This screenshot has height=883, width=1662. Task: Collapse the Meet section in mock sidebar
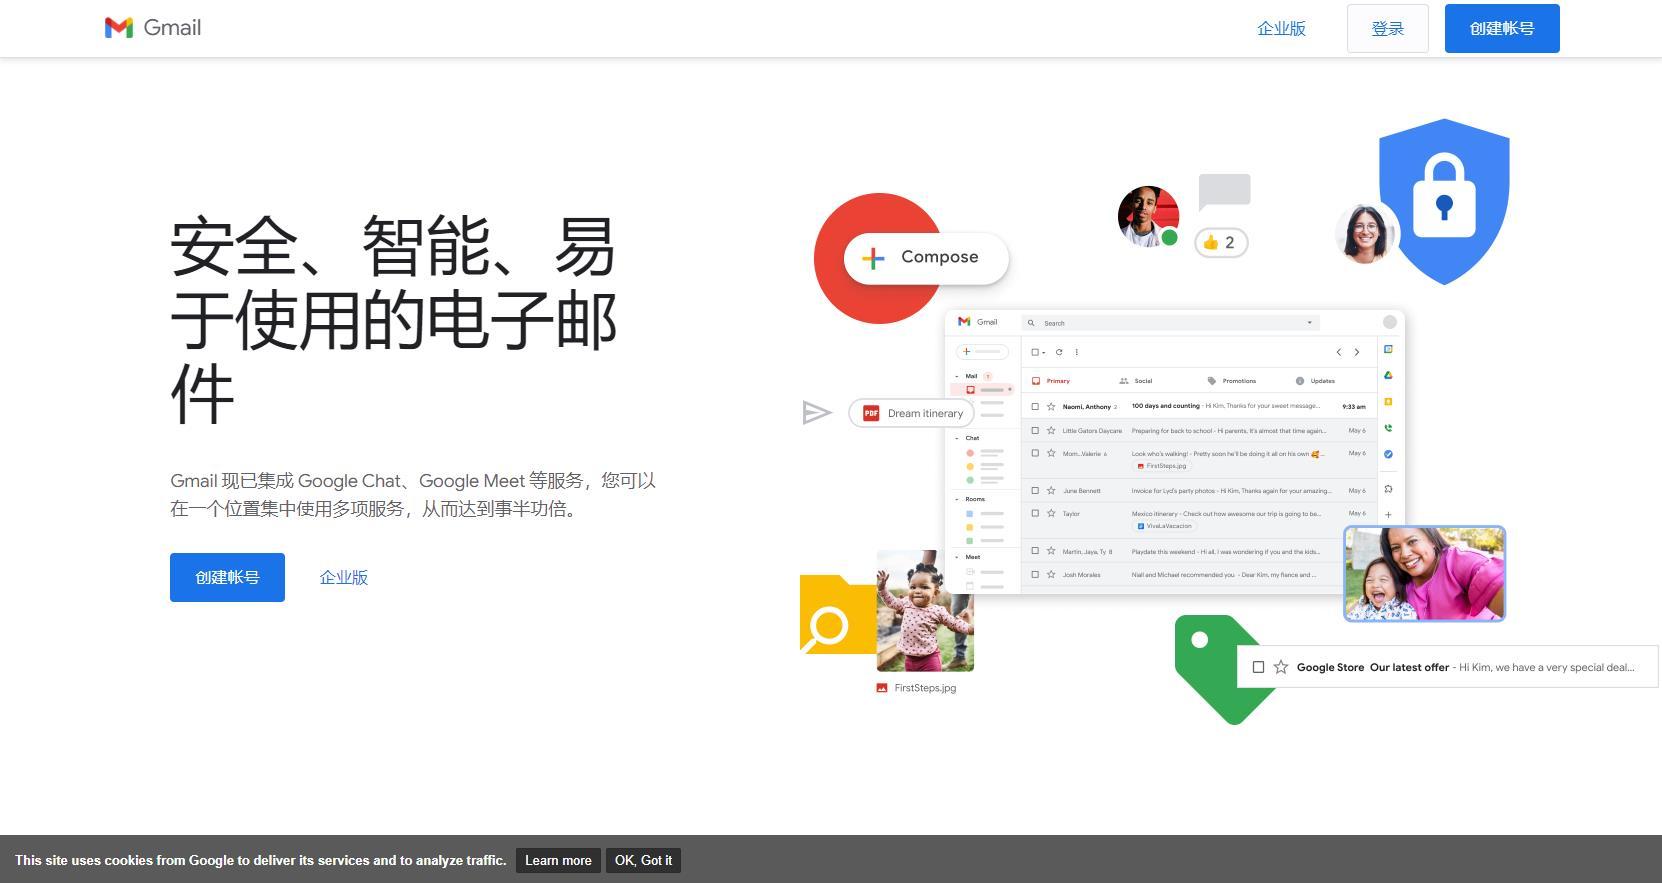957,557
